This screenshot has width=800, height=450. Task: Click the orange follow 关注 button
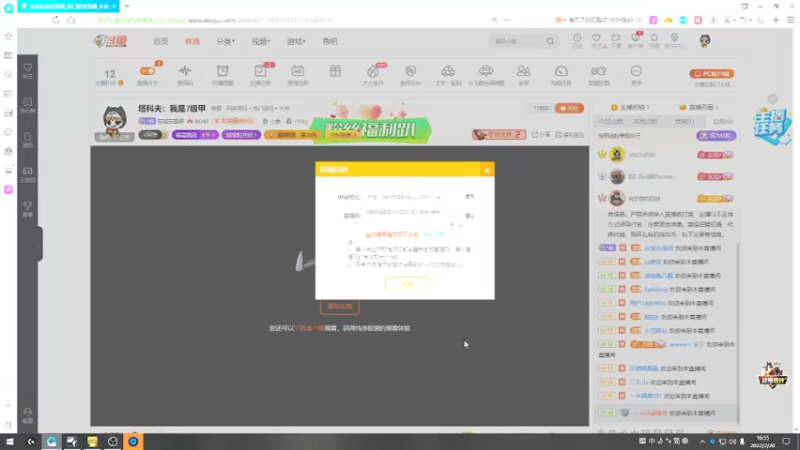pos(569,108)
